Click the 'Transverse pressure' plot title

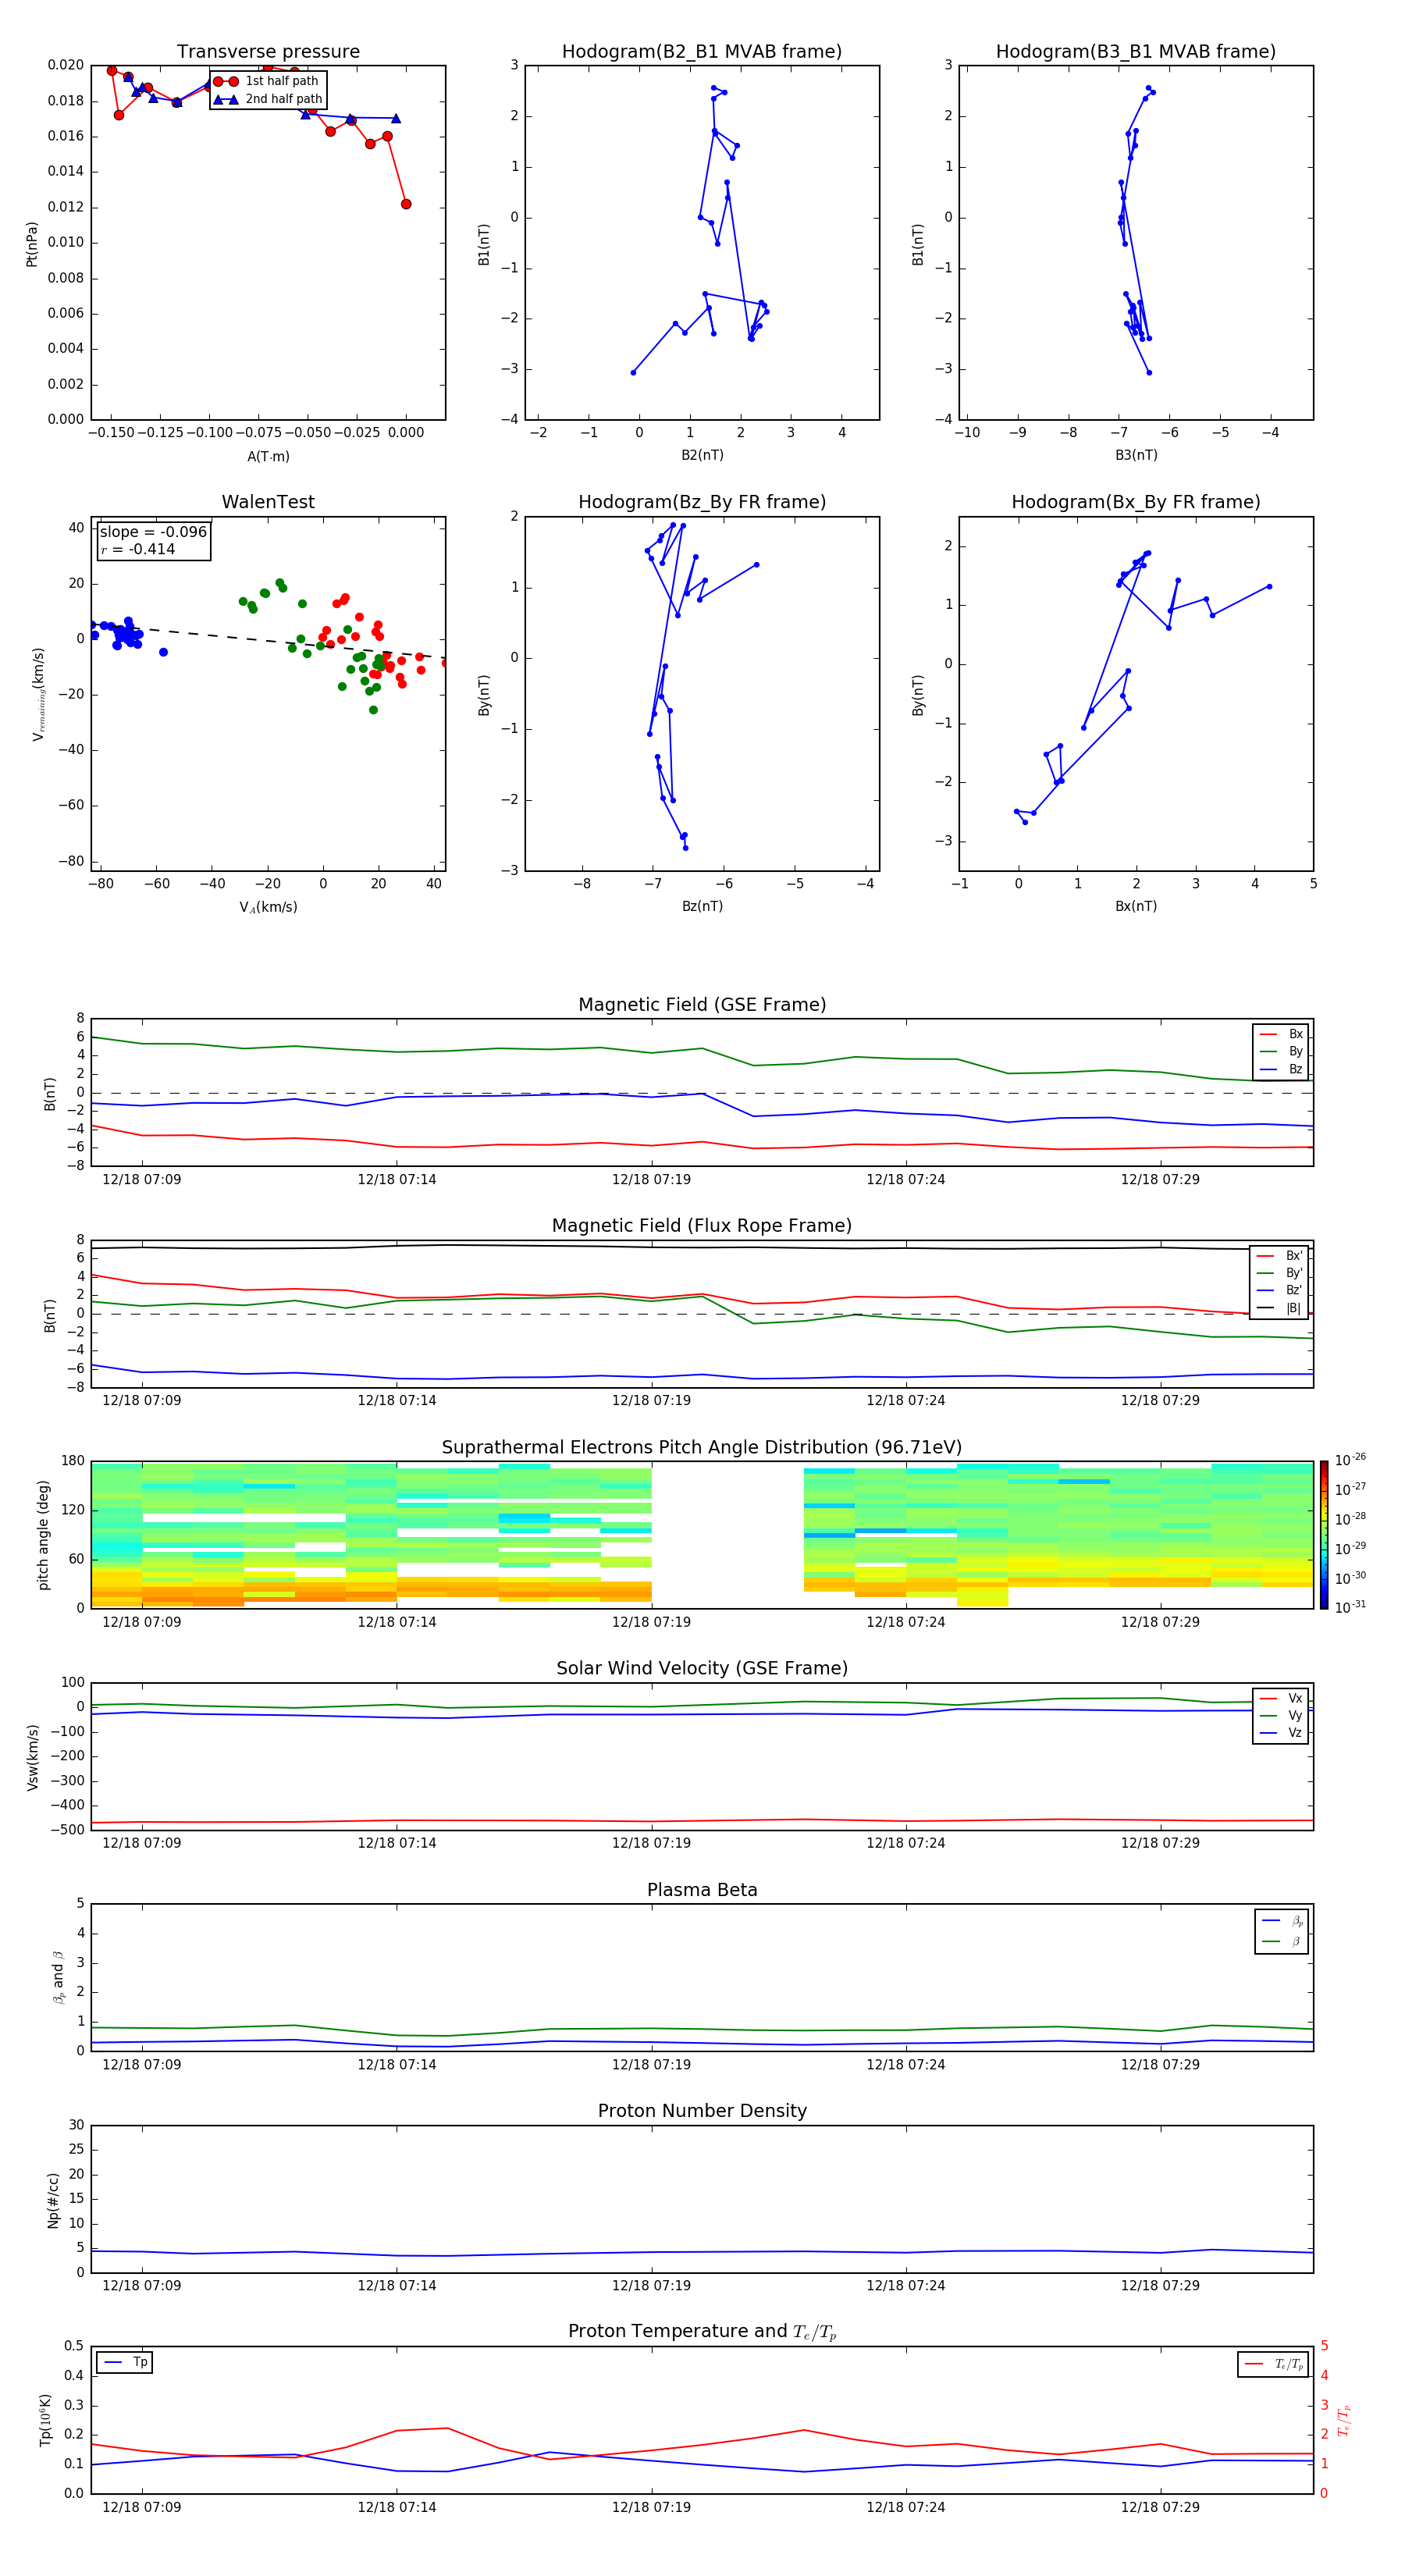pos(268,52)
